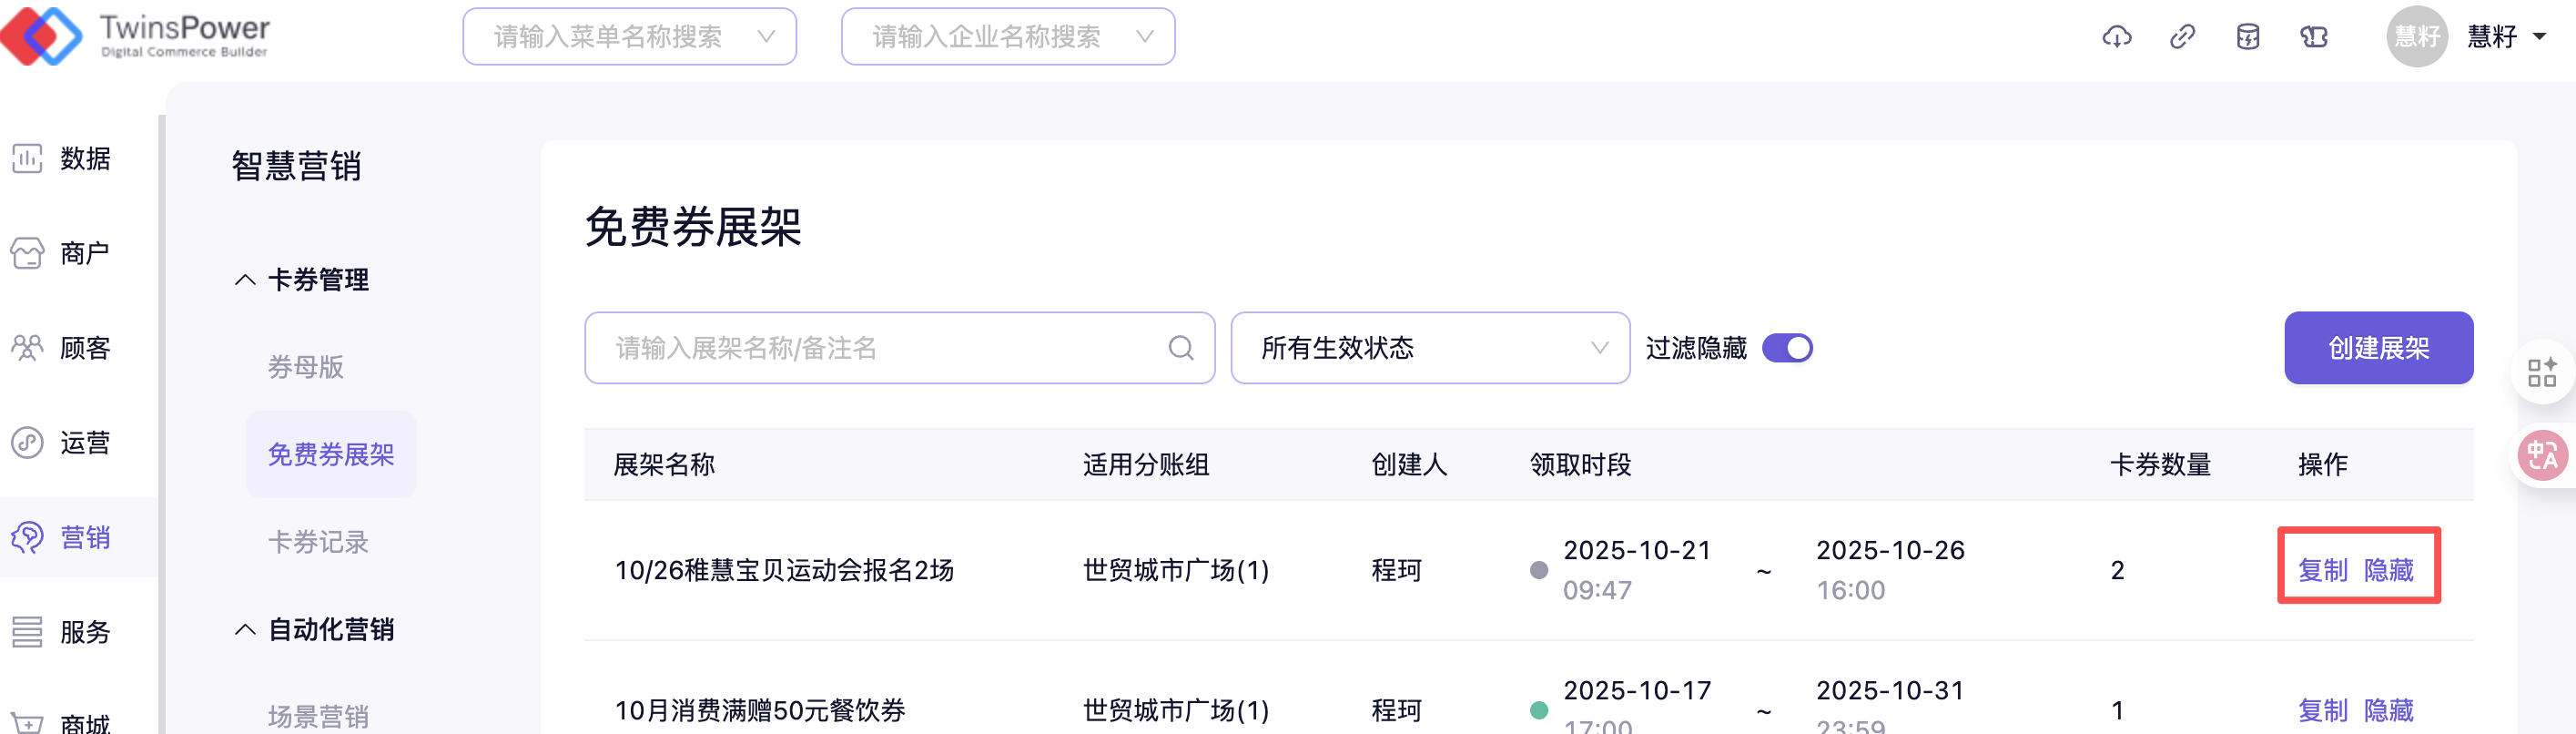Viewport: 2576px width, 734px height.
Task: Toggle the 过滤隐藏 switch
Action: 1786,348
